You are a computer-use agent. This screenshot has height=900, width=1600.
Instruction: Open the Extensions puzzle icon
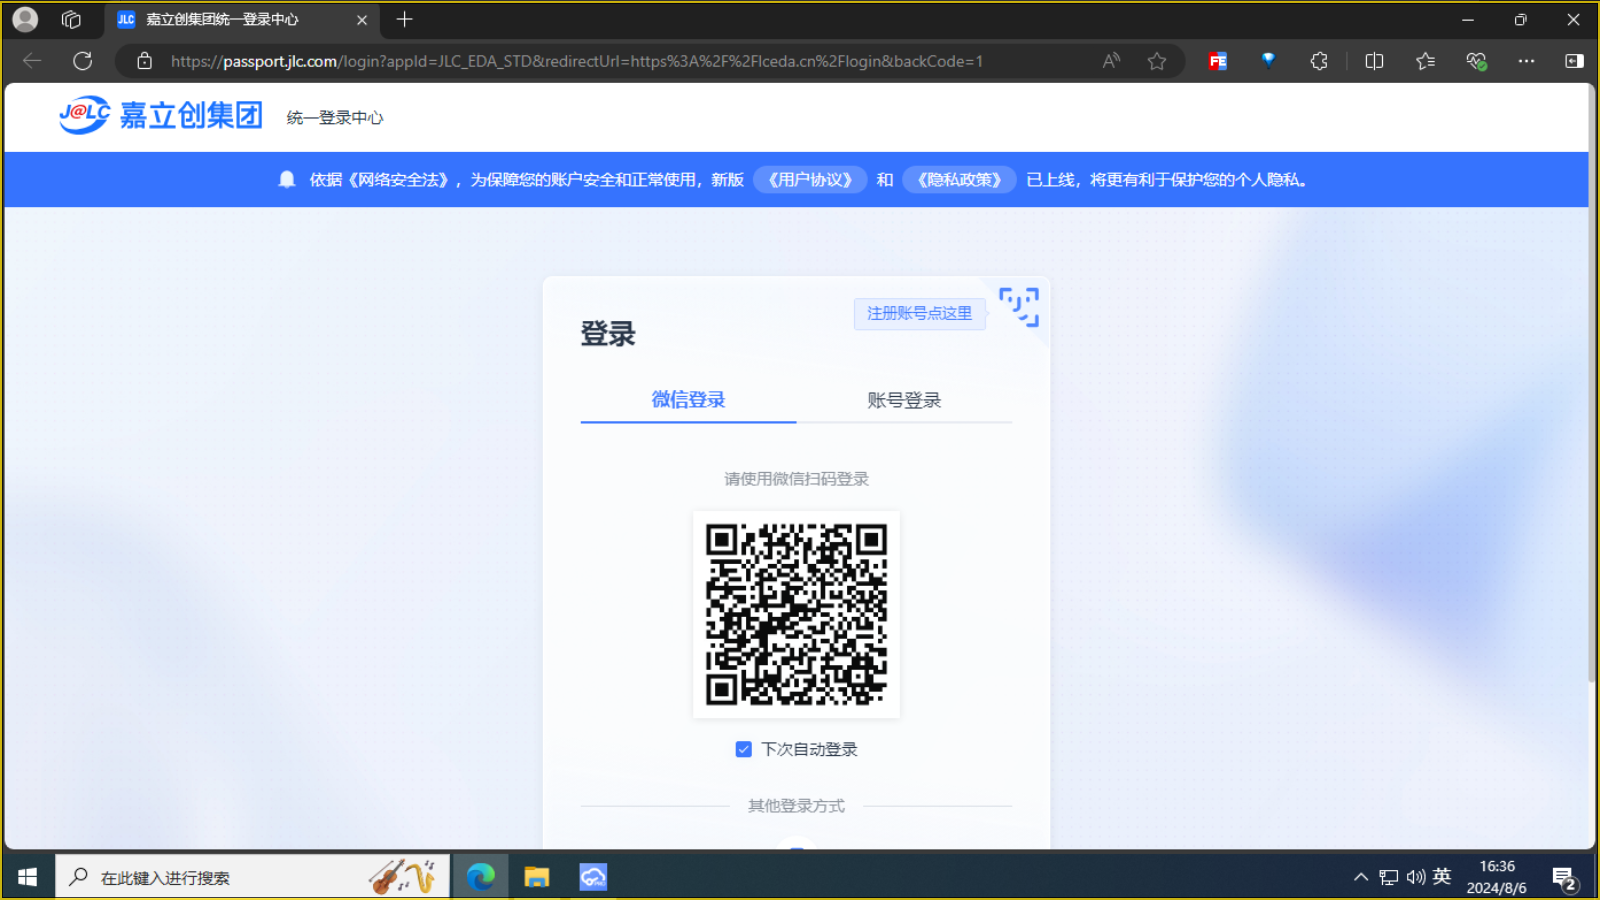[1319, 61]
